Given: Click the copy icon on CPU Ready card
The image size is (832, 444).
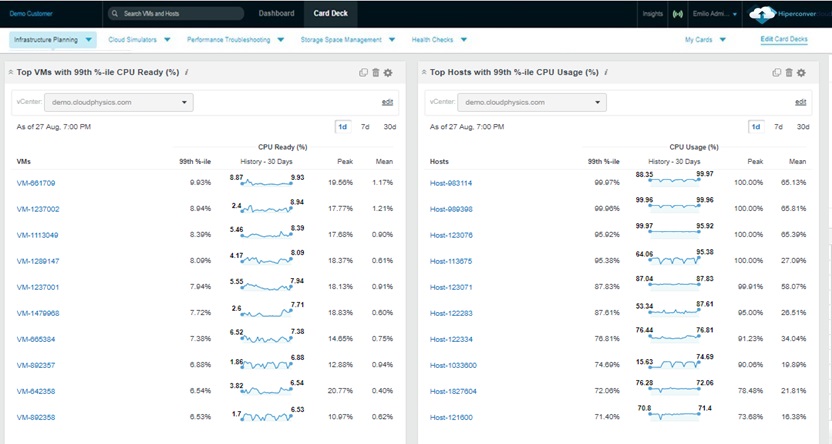Looking at the screenshot, I should pyautogui.click(x=363, y=73).
